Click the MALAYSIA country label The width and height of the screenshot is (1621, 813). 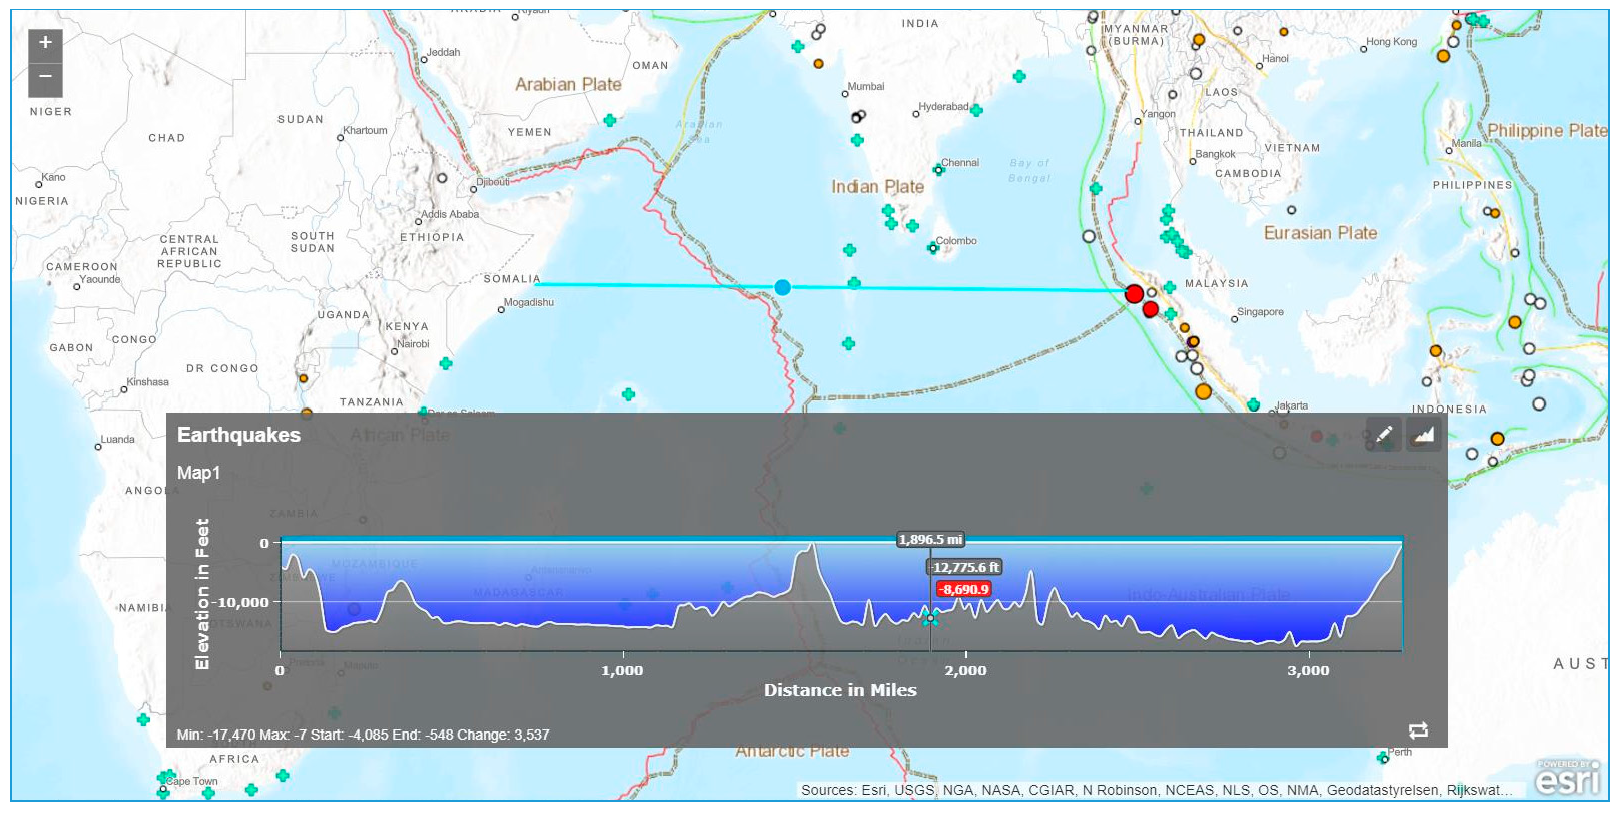[1217, 283]
